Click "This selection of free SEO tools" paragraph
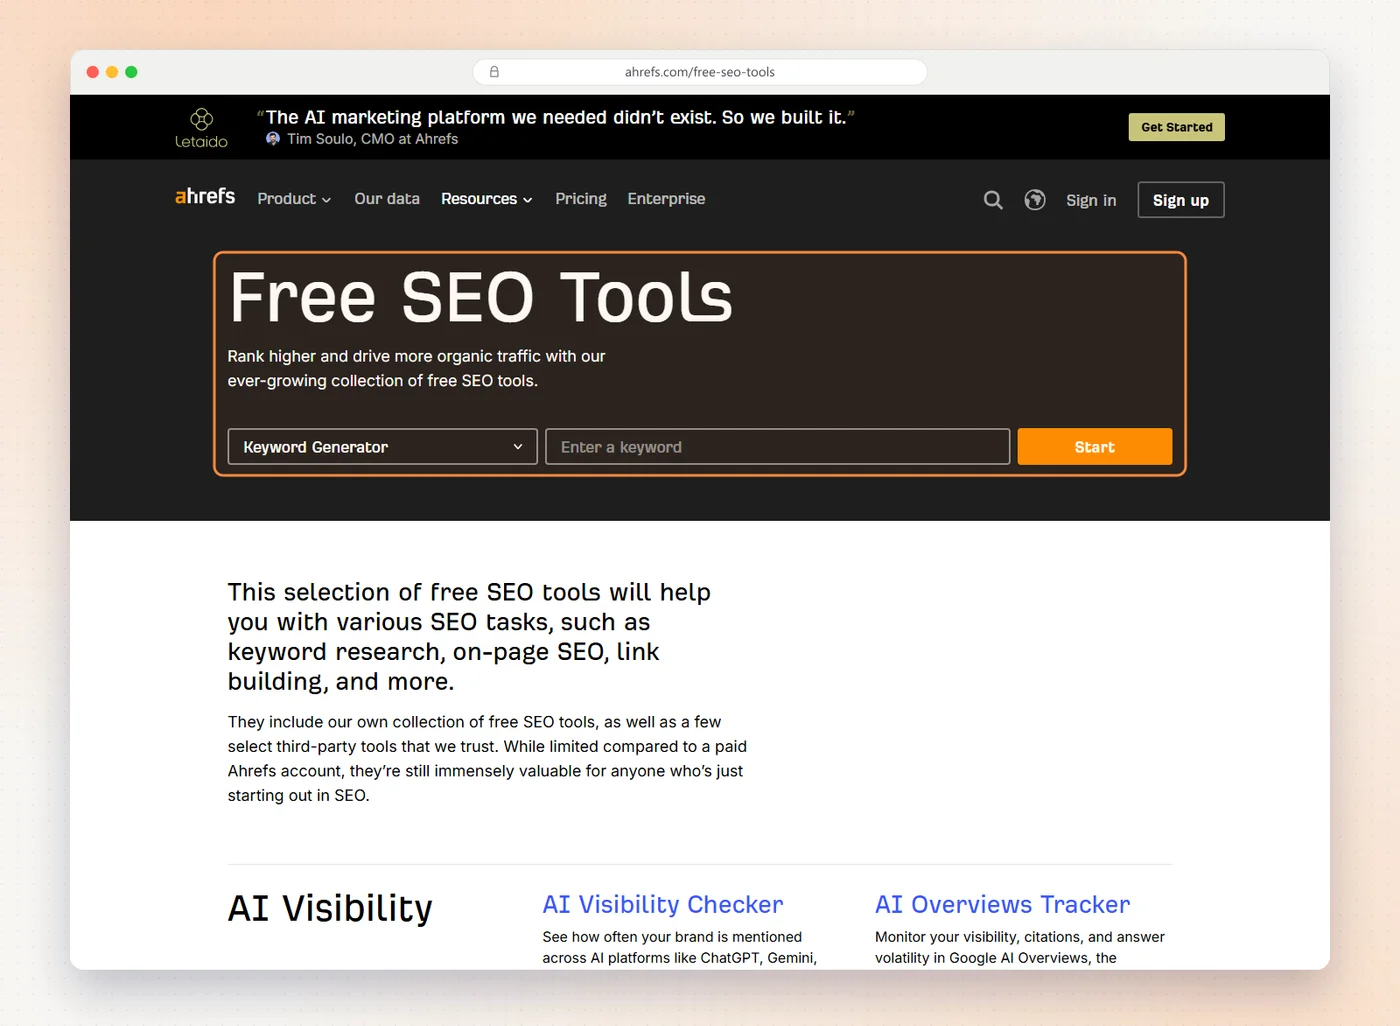Image resolution: width=1400 pixels, height=1026 pixels. pos(469,637)
